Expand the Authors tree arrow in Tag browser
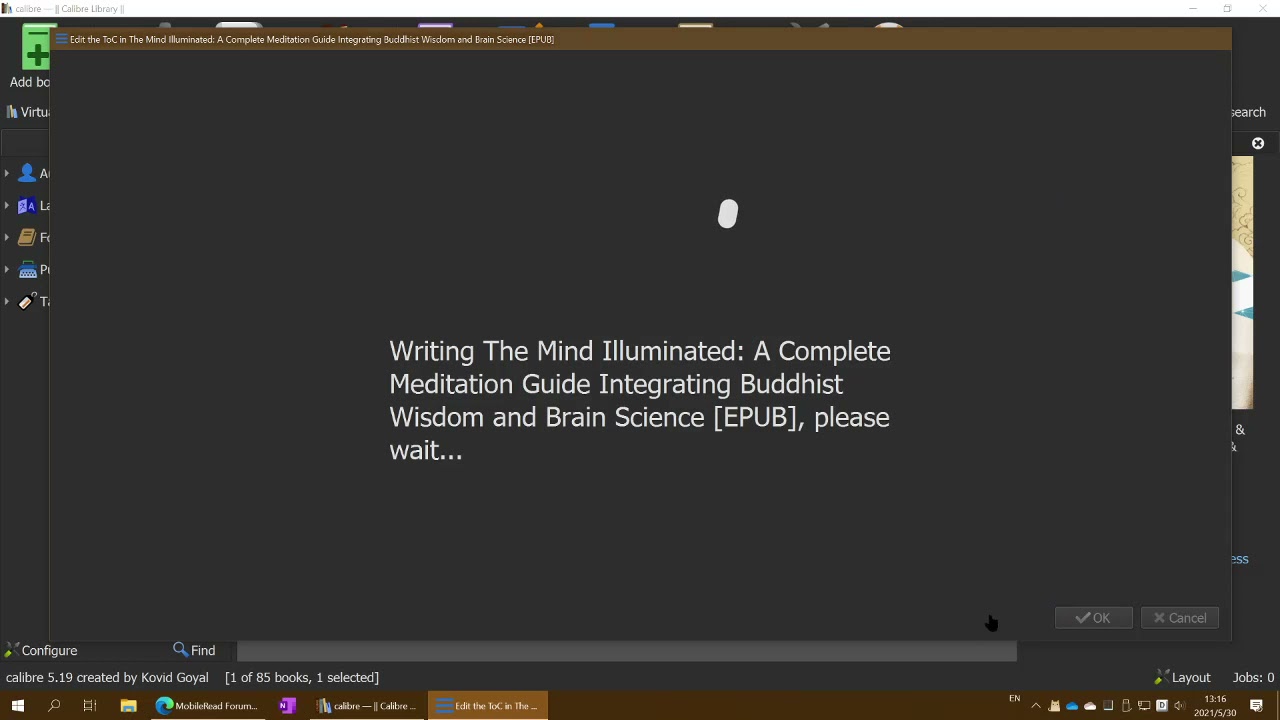This screenshot has height=720, width=1280. (x=7, y=173)
